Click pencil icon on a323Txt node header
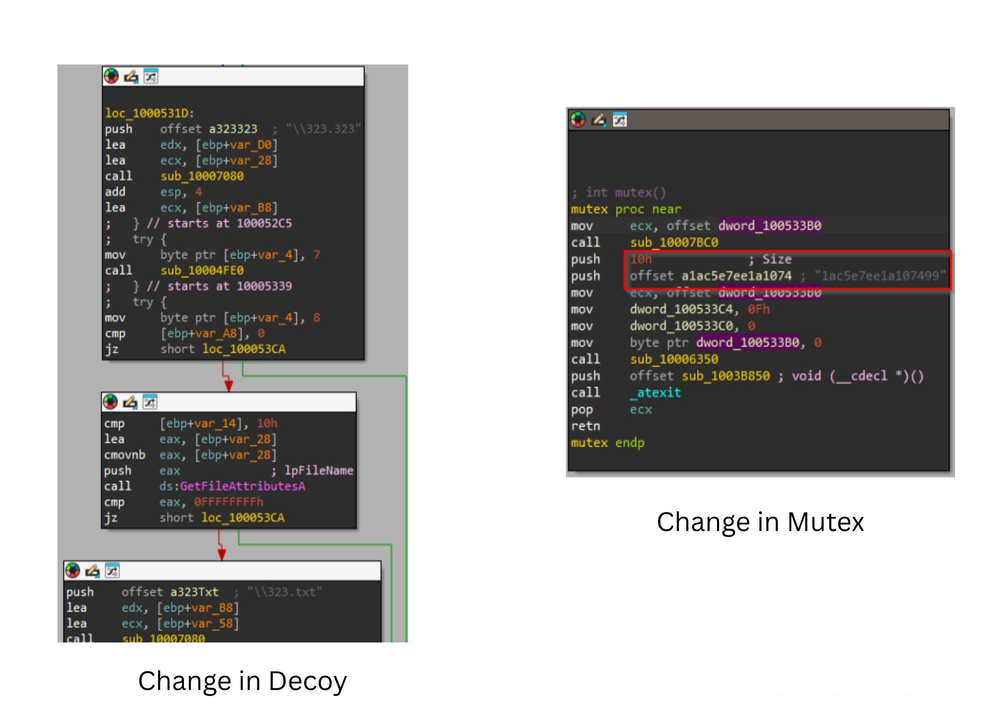Viewport: 1000px width, 707px height. 94,570
